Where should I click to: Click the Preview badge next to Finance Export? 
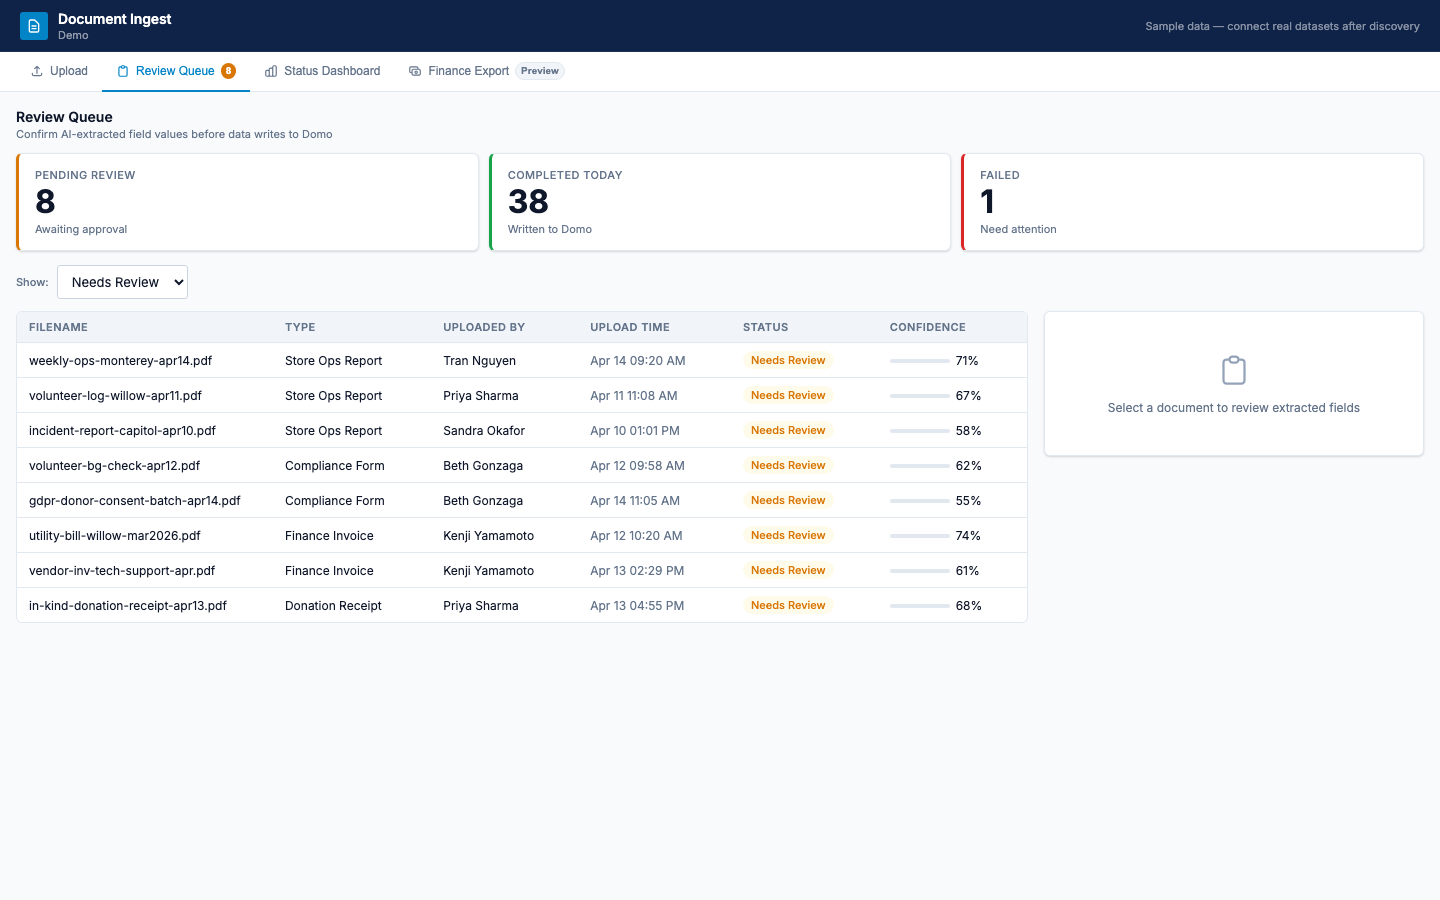540,71
